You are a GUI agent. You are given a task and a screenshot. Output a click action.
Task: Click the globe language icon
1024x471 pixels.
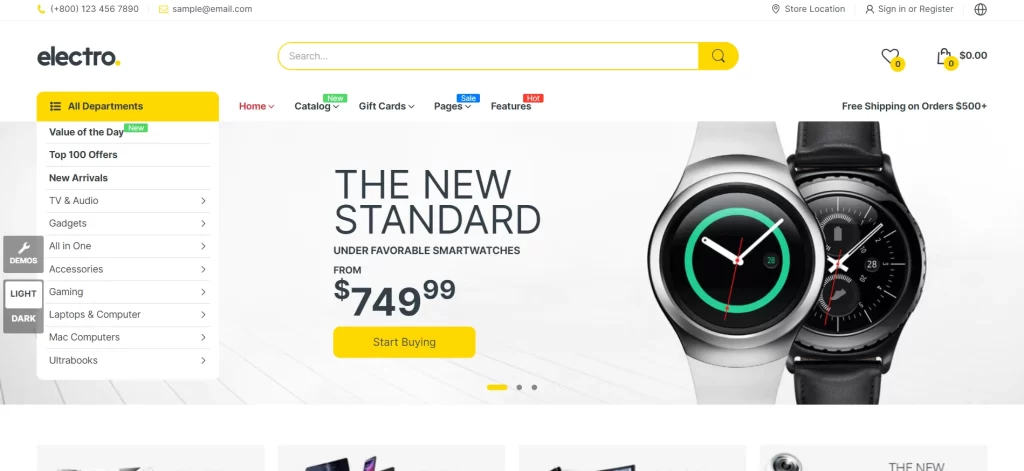(980, 9)
